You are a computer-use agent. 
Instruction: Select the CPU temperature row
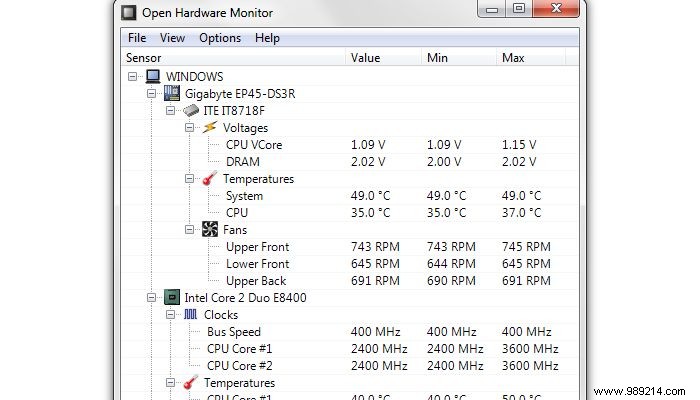[350, 212]
